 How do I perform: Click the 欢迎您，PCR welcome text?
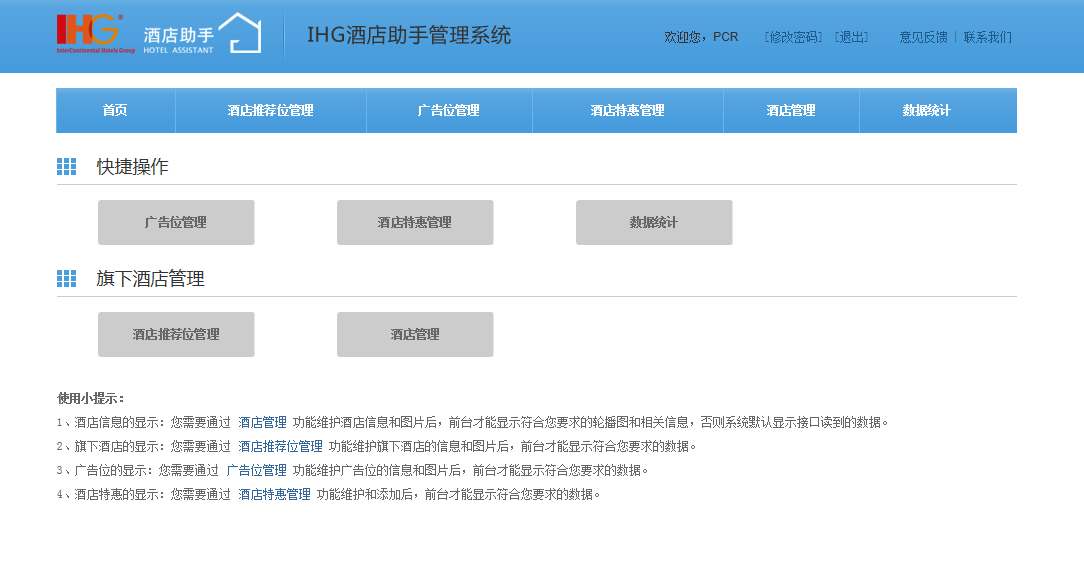[701, 37]
